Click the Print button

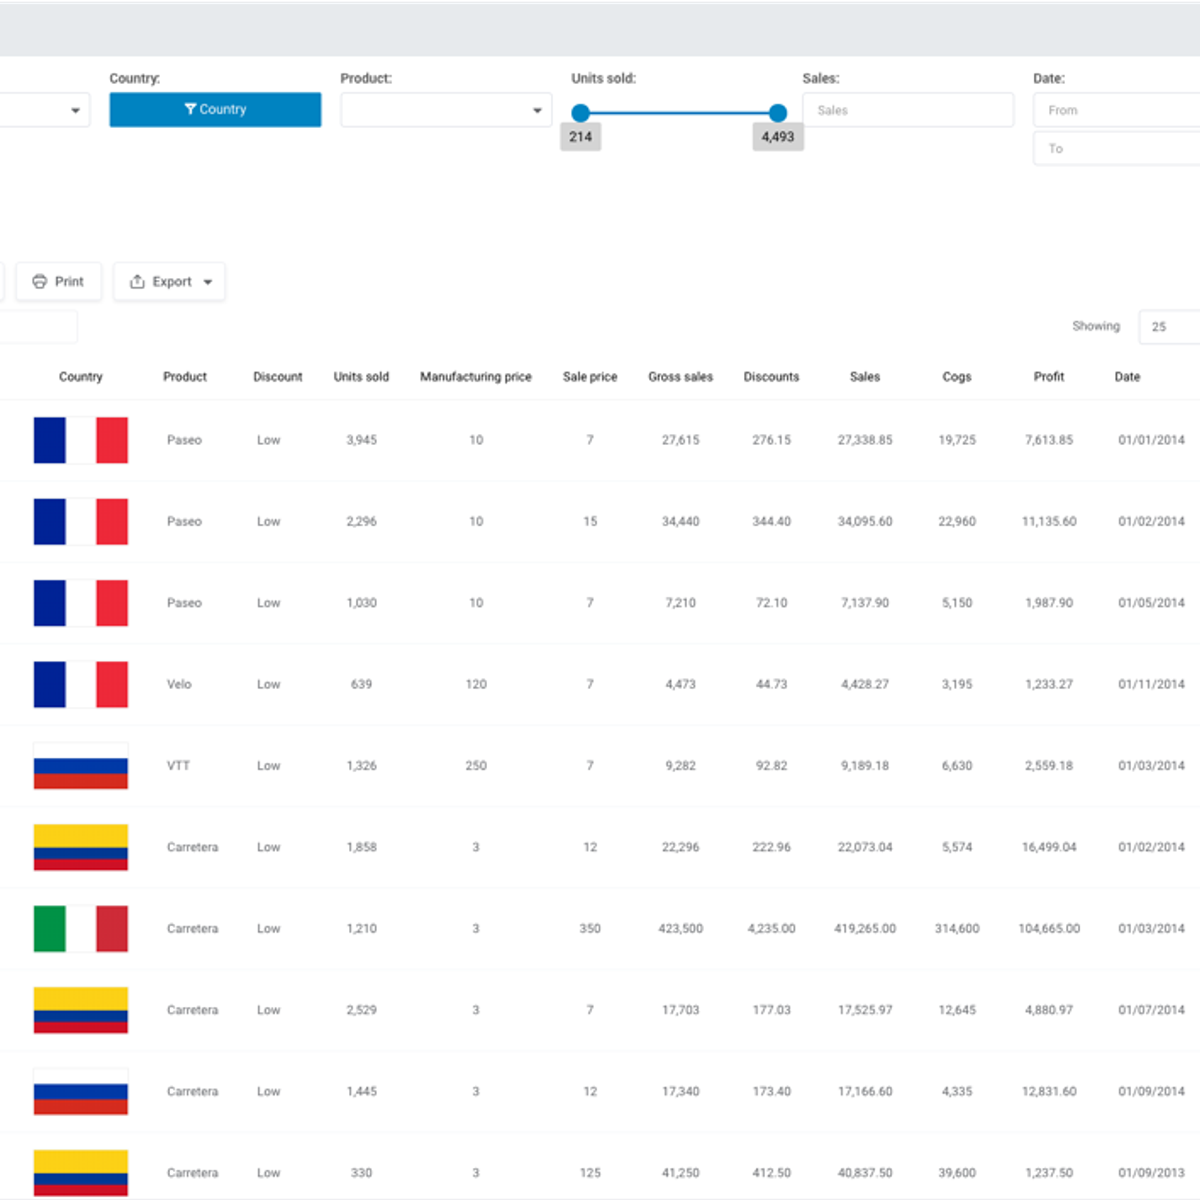coord(58,282)
